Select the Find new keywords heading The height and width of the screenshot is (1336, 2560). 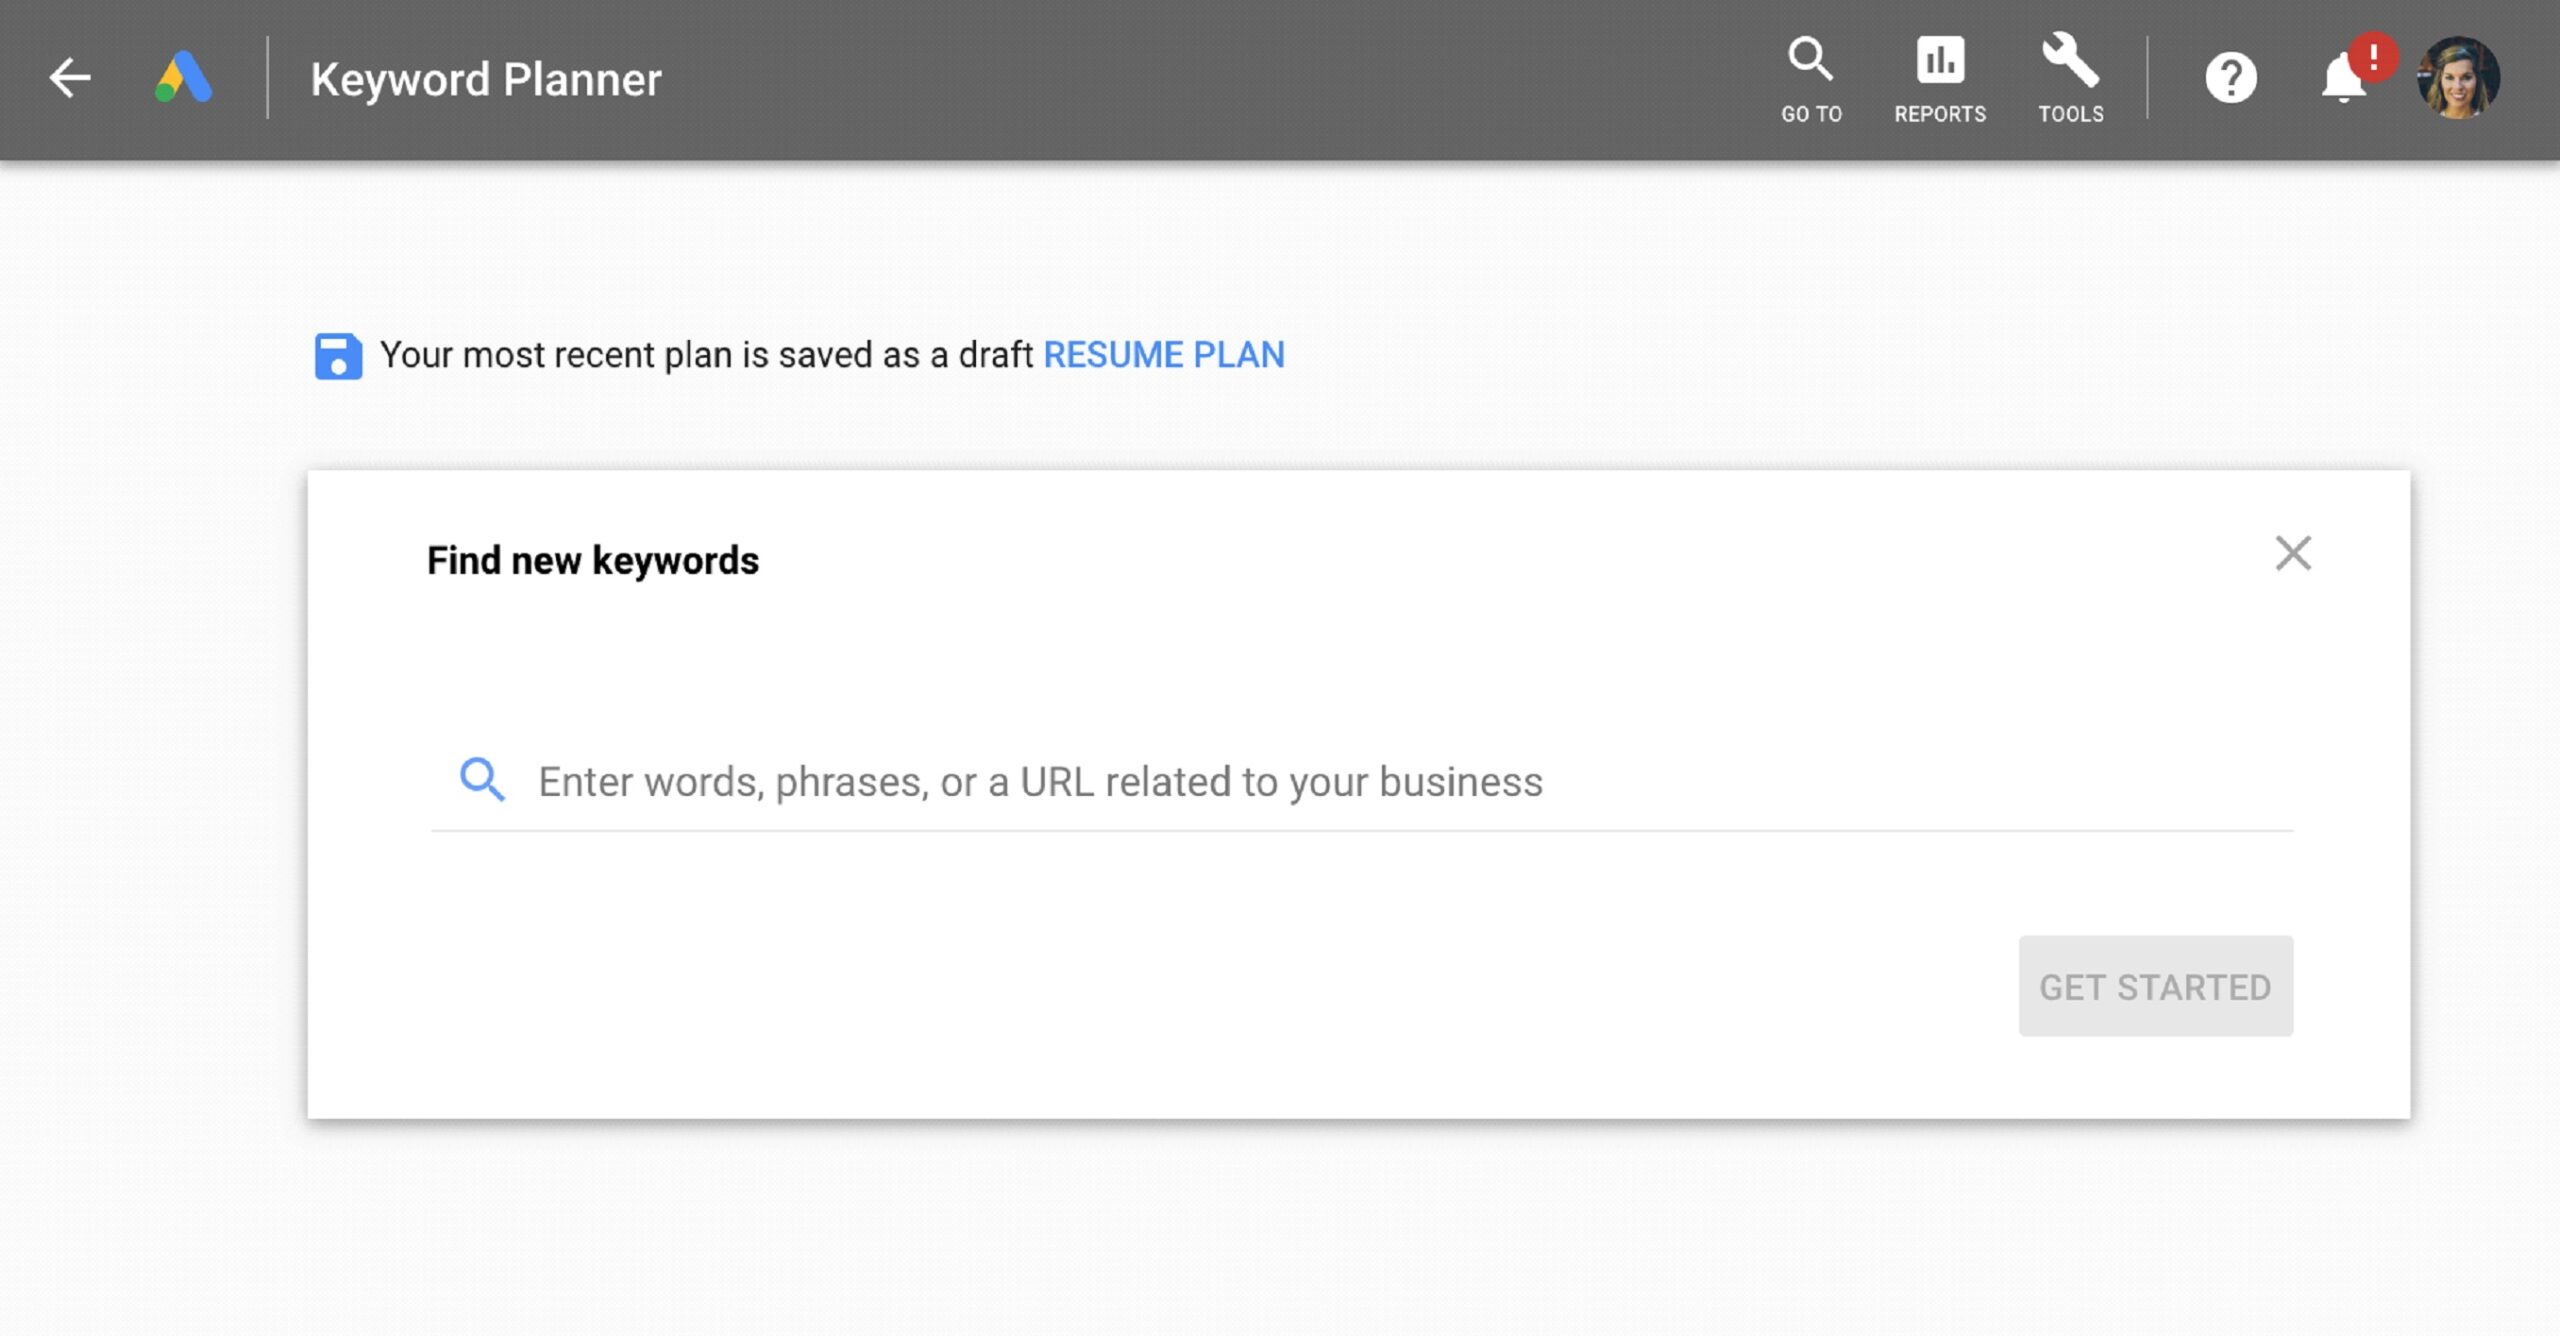[x=593, y=560]
